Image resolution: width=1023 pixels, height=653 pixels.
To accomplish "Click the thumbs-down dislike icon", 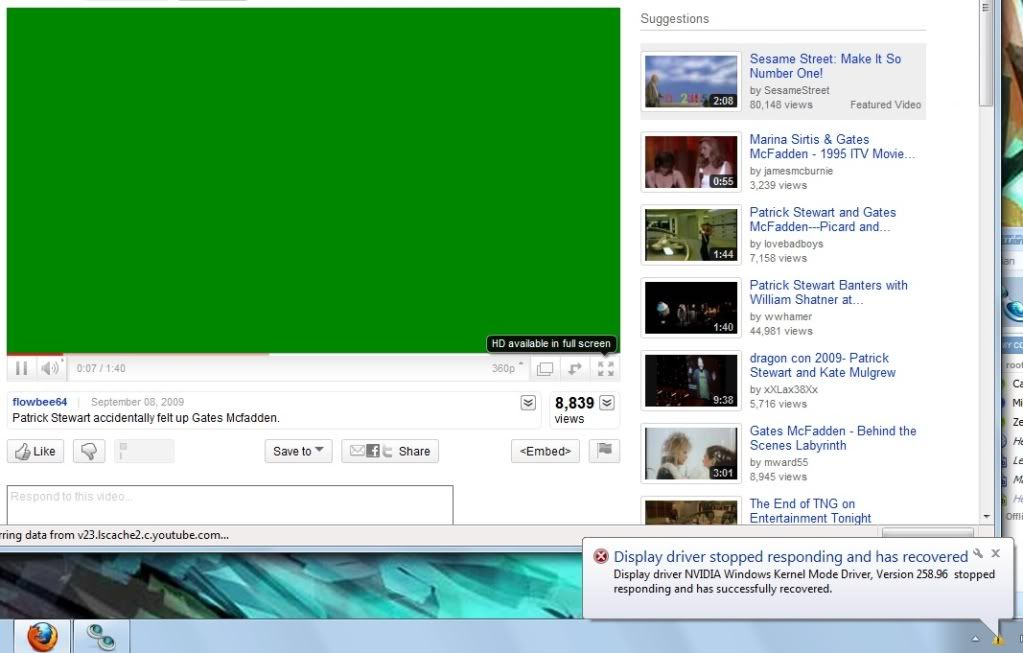I will coord(89,451).
